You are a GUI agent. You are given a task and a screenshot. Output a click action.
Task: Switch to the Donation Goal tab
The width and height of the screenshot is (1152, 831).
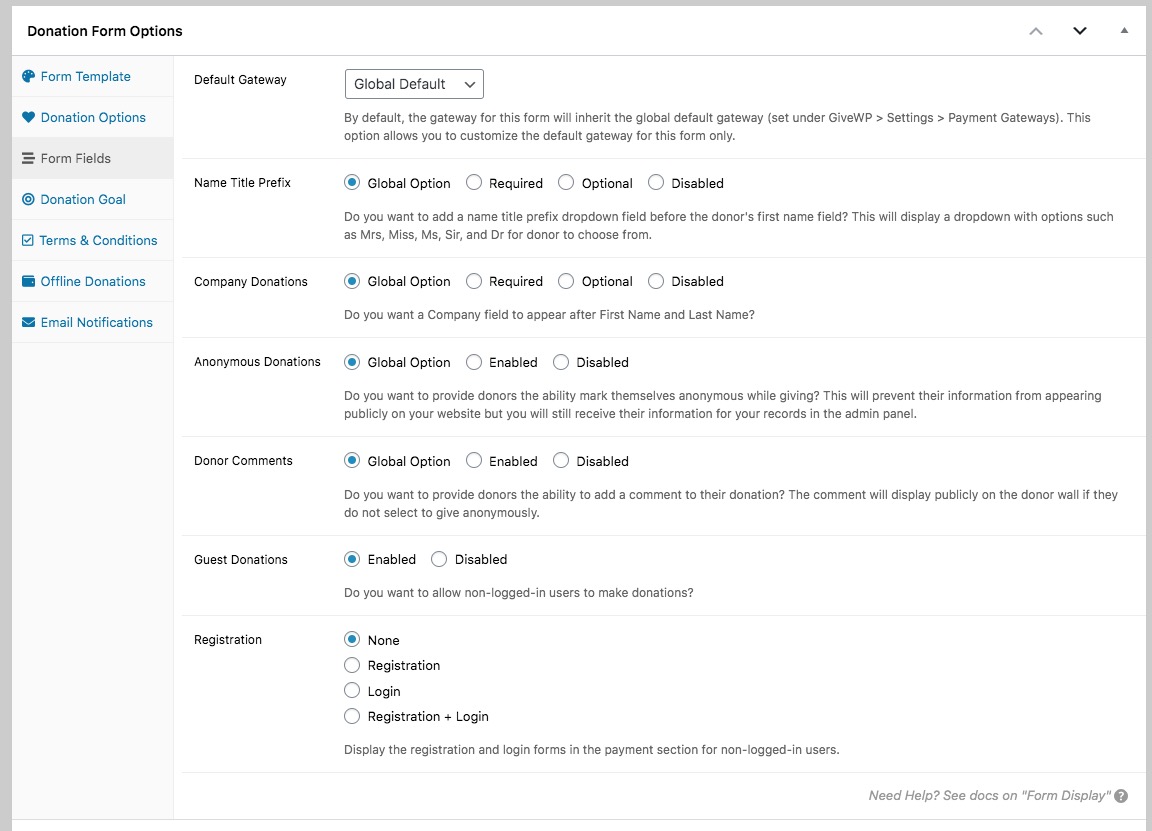click(x=93, y=199)
